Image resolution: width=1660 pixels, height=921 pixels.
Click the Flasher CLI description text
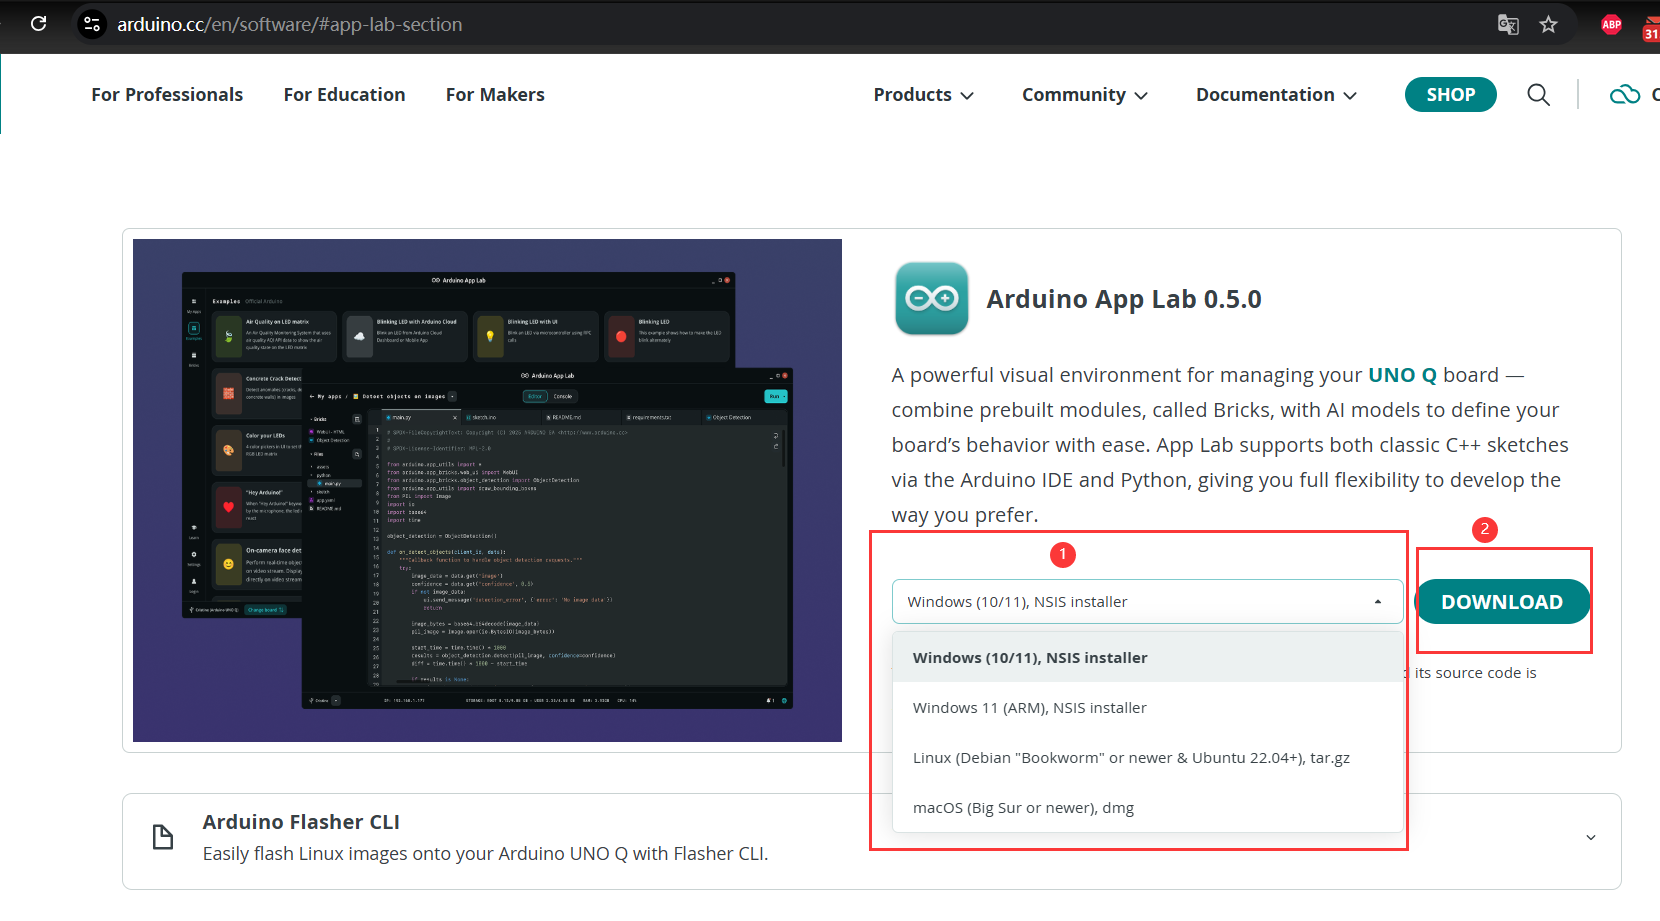[485, 854]
